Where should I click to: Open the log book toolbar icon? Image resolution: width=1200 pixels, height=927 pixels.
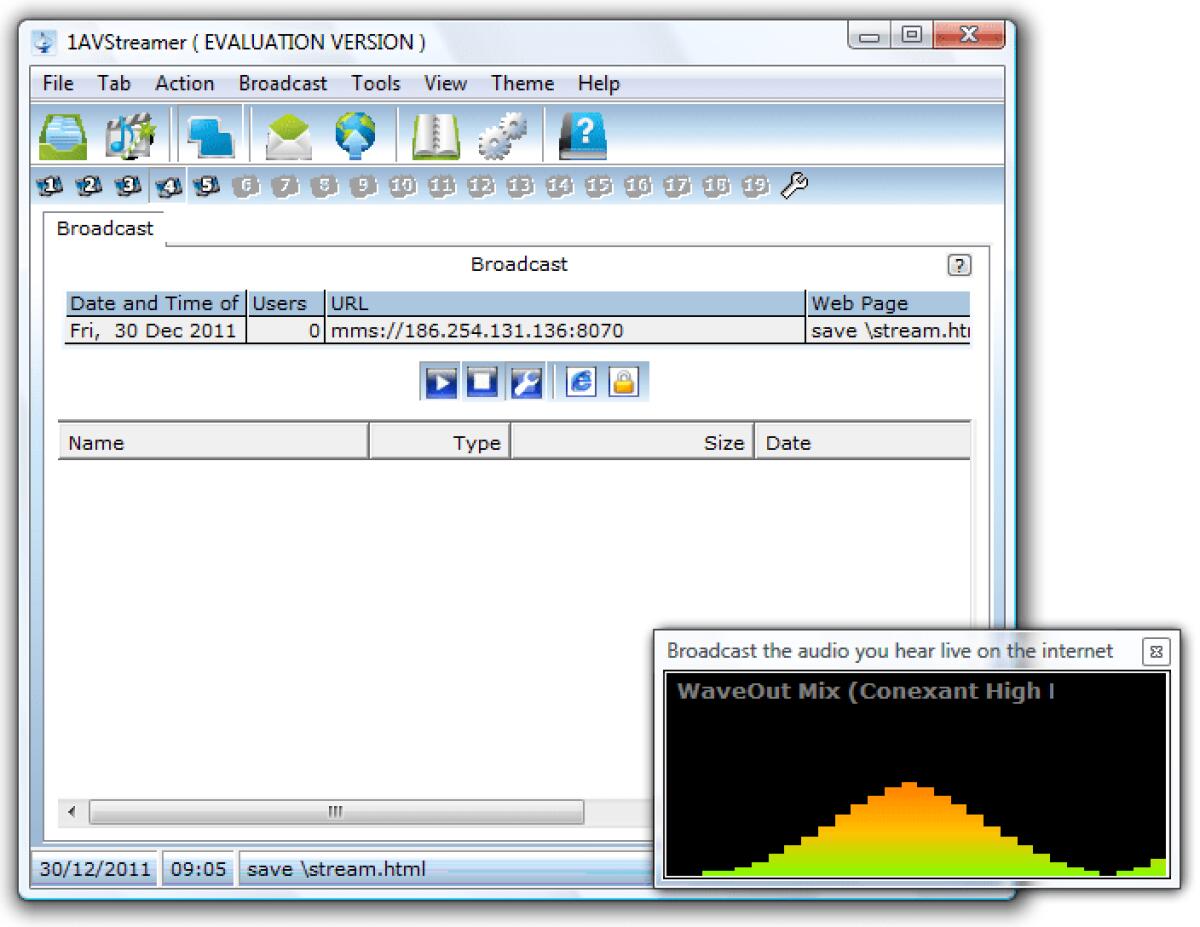437,135
